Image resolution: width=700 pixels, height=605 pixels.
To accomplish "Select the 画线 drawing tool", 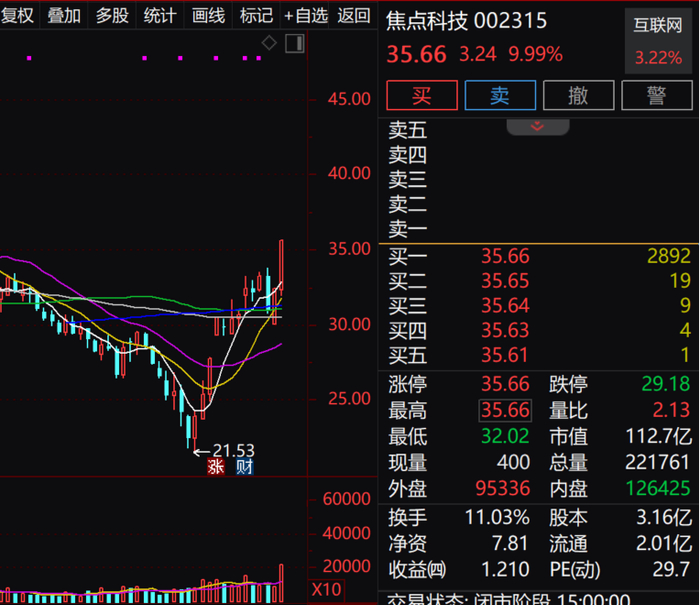I will [x=208, y=16].
